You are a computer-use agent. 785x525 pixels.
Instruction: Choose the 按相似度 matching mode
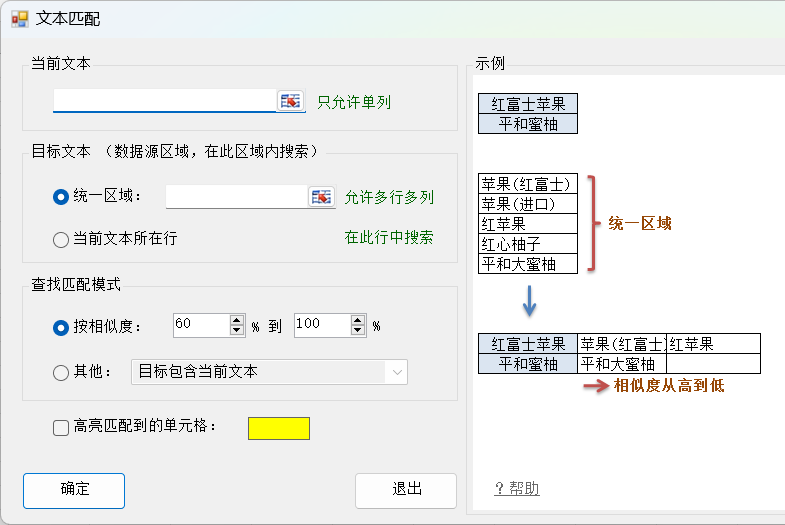pyautogui.click(x=60, y=326)
